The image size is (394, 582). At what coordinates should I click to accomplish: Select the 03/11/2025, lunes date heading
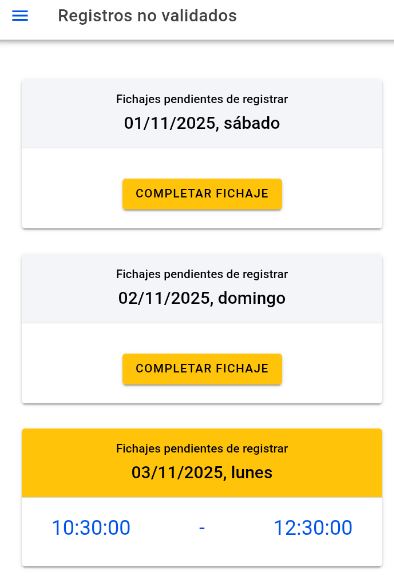202,473
